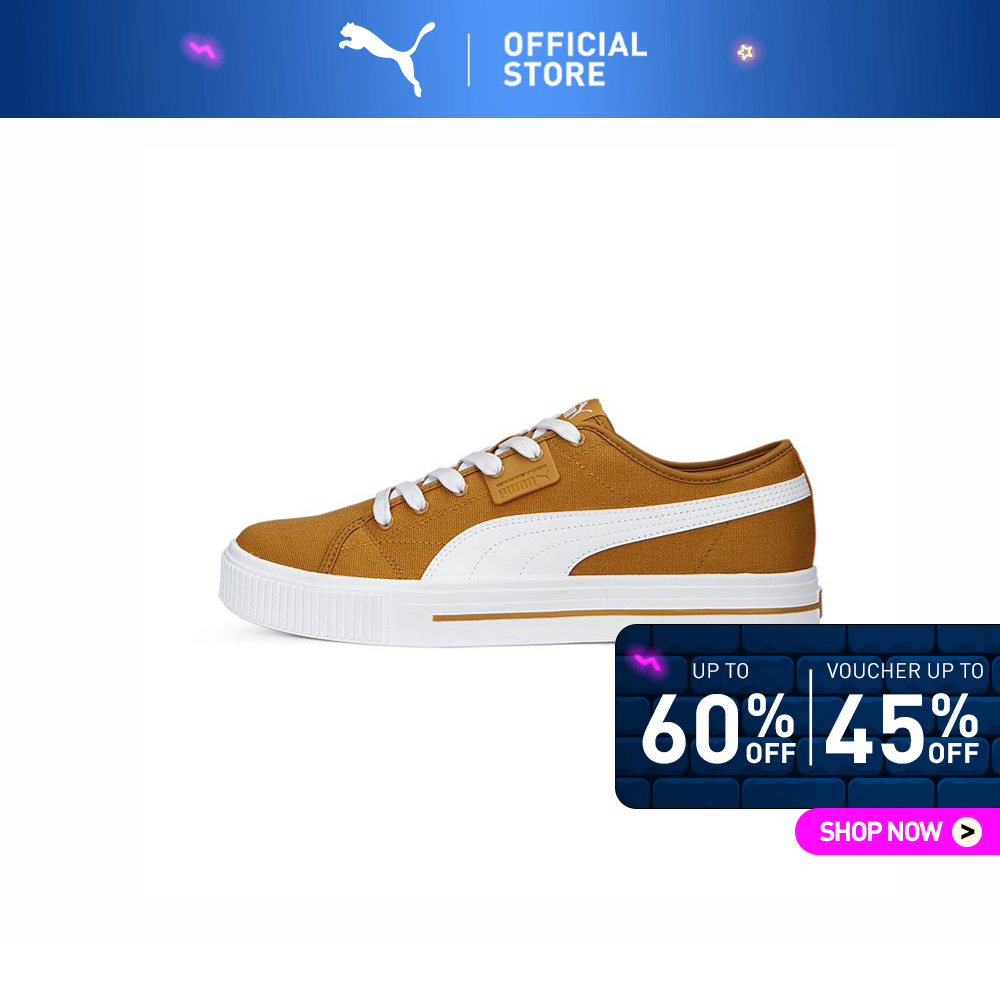Click the arrow circle icon beside Shop Now
This screenshot has height=1000, width=1000.
point(967,832)
